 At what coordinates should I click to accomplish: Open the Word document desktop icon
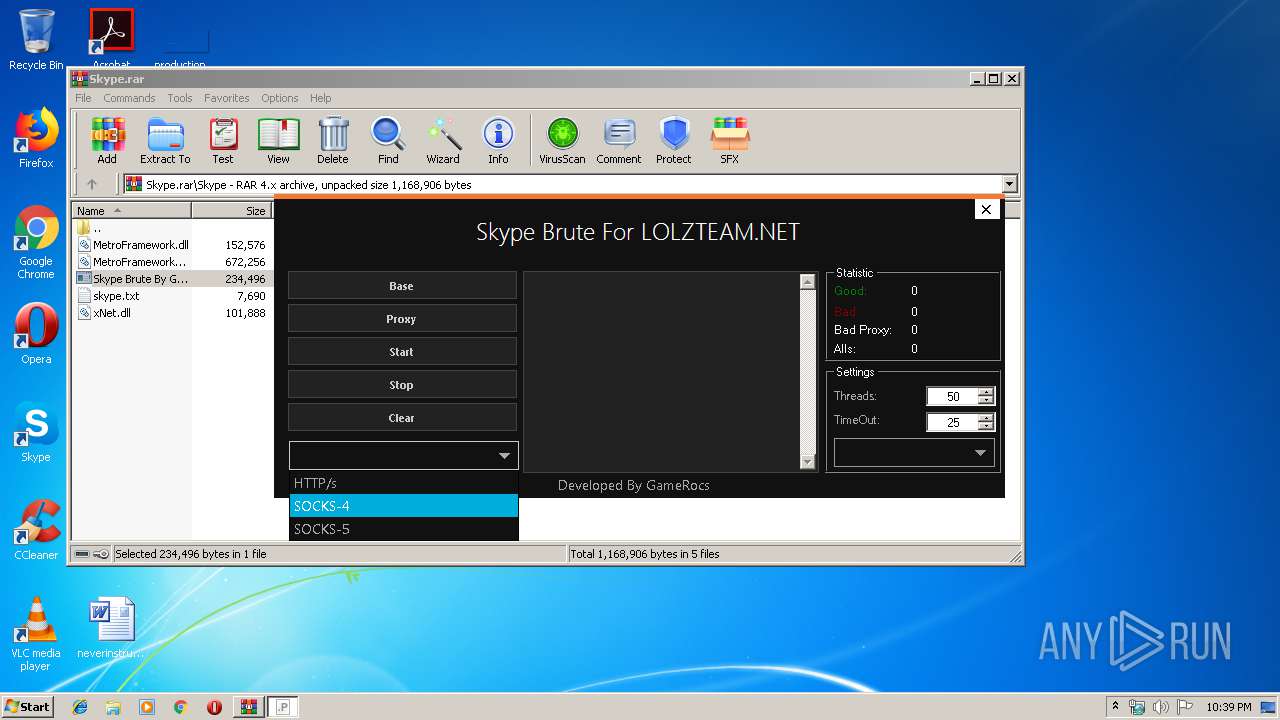point(111,628)
